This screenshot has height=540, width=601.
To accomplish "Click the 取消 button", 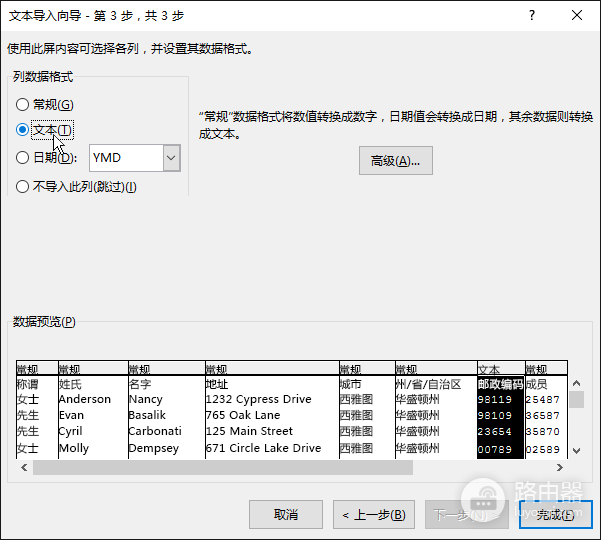I will click(286, 514).
